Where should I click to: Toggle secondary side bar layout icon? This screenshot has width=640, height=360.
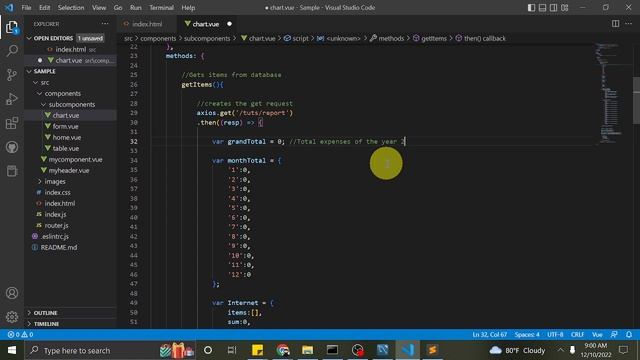click(553, 8)
